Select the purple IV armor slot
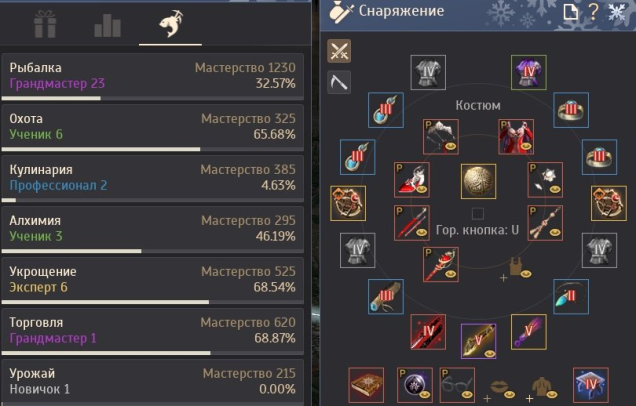 pyautogui.click(x=529, y=72)
